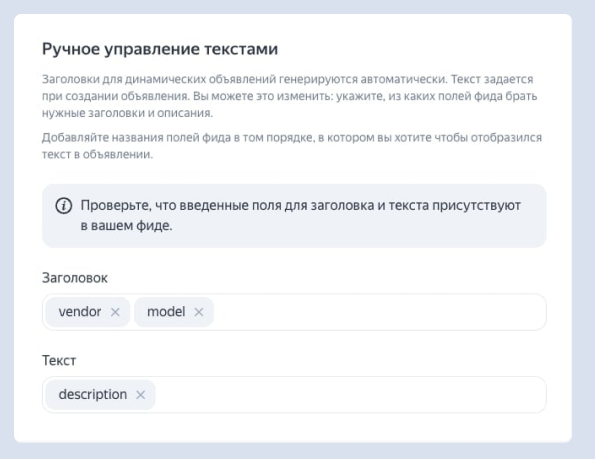Click the info icon in the notice
The width and height of the screenshot is (595, 459).
[x=64, y=206]
